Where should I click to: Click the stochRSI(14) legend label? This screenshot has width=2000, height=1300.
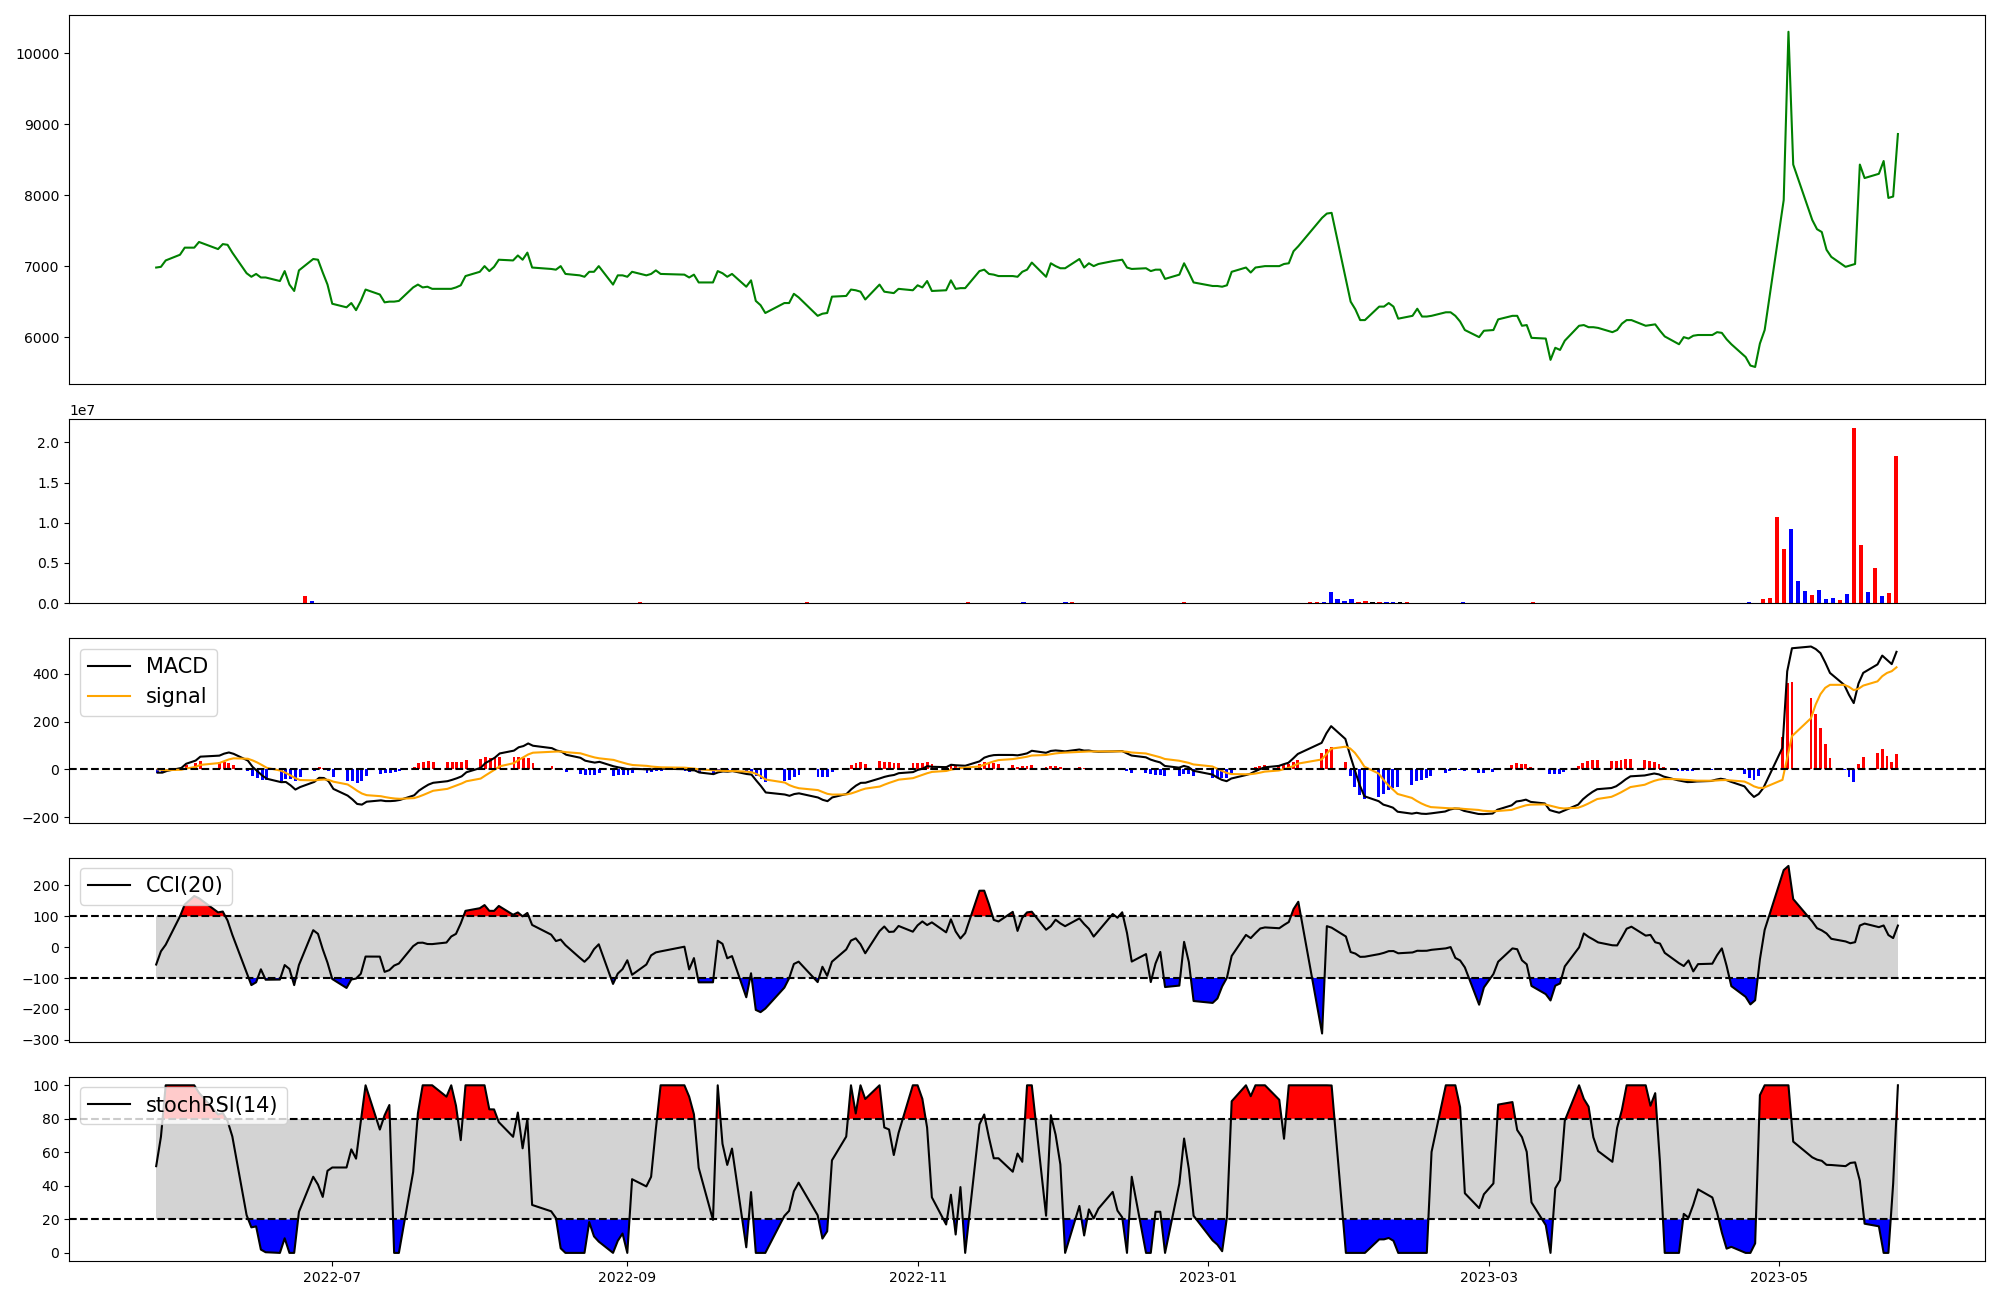coord(210,1105)
